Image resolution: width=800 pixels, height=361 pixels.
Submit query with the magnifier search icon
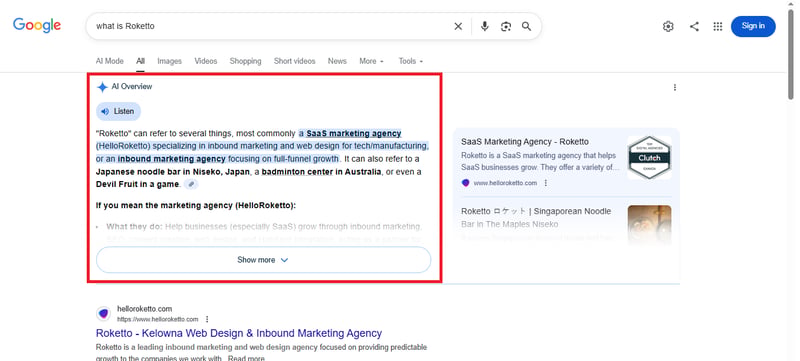[x=527, y=27]
